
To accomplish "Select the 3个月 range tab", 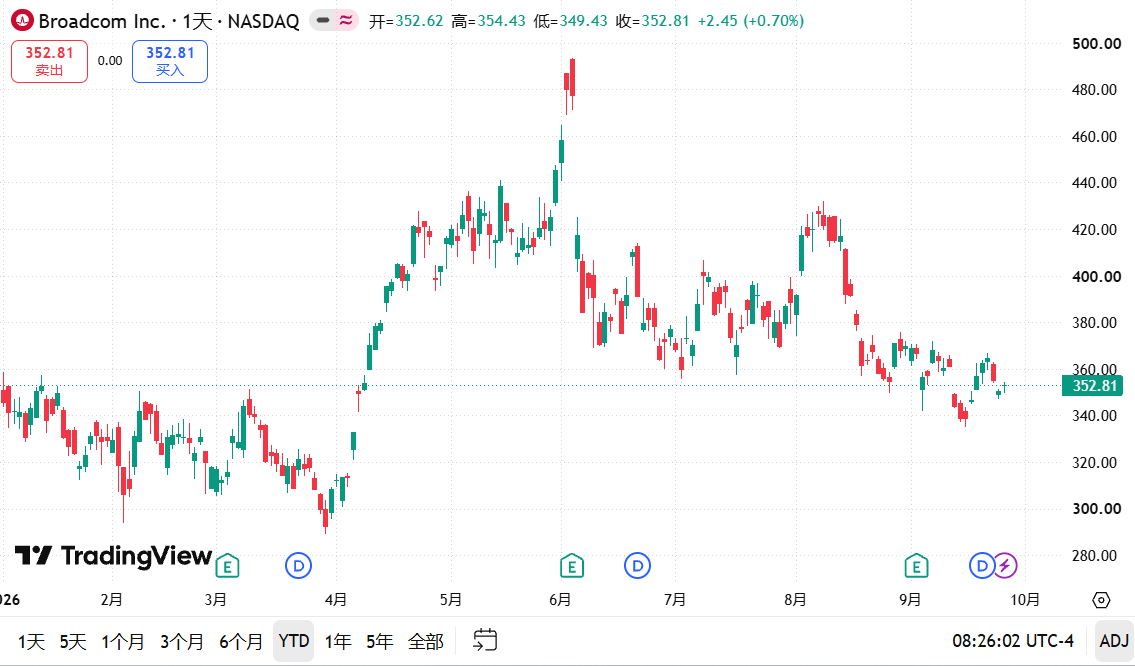I will coord(182,641).
